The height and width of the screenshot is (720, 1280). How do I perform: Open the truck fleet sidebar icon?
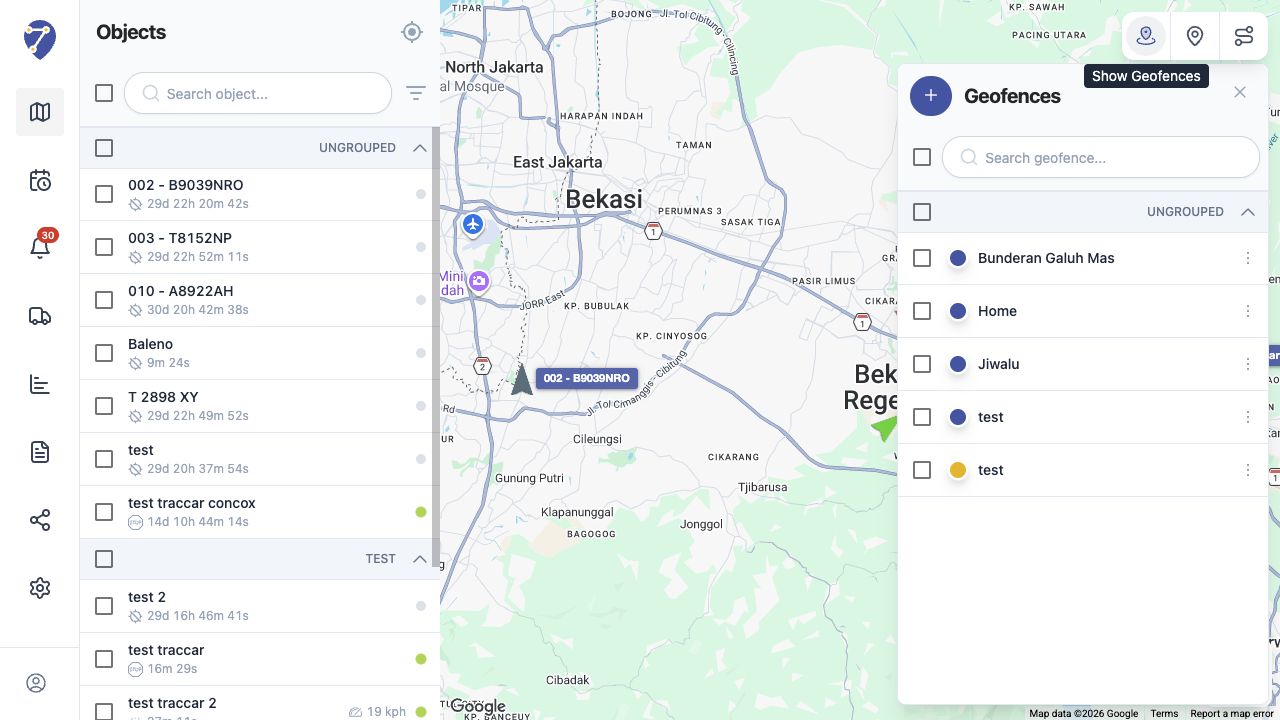click(x=40, y=316)
